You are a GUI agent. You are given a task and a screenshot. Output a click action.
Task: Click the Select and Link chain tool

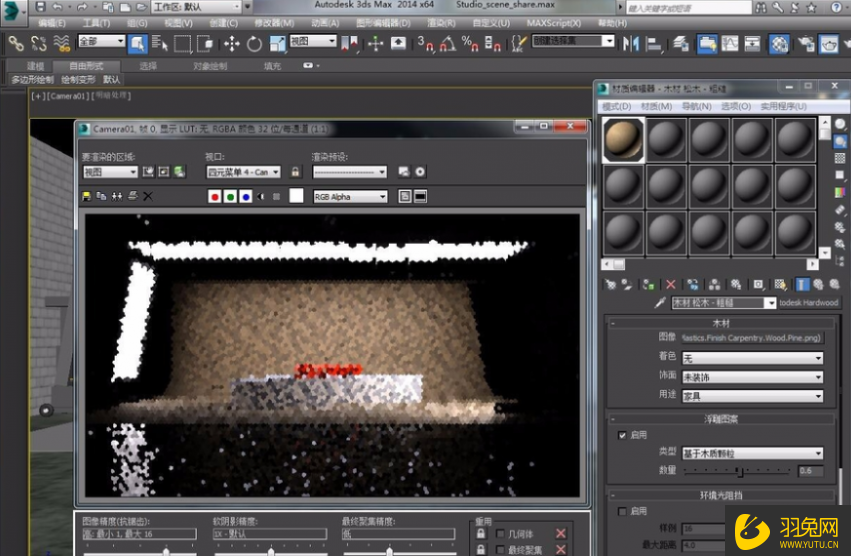(16, 43)
